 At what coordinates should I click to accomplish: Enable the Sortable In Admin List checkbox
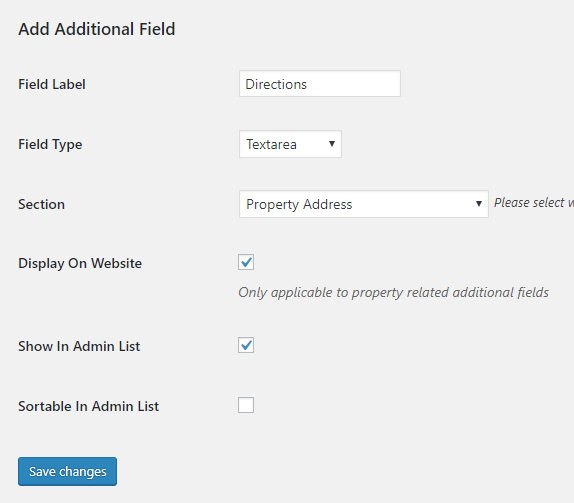pos(246,405)
